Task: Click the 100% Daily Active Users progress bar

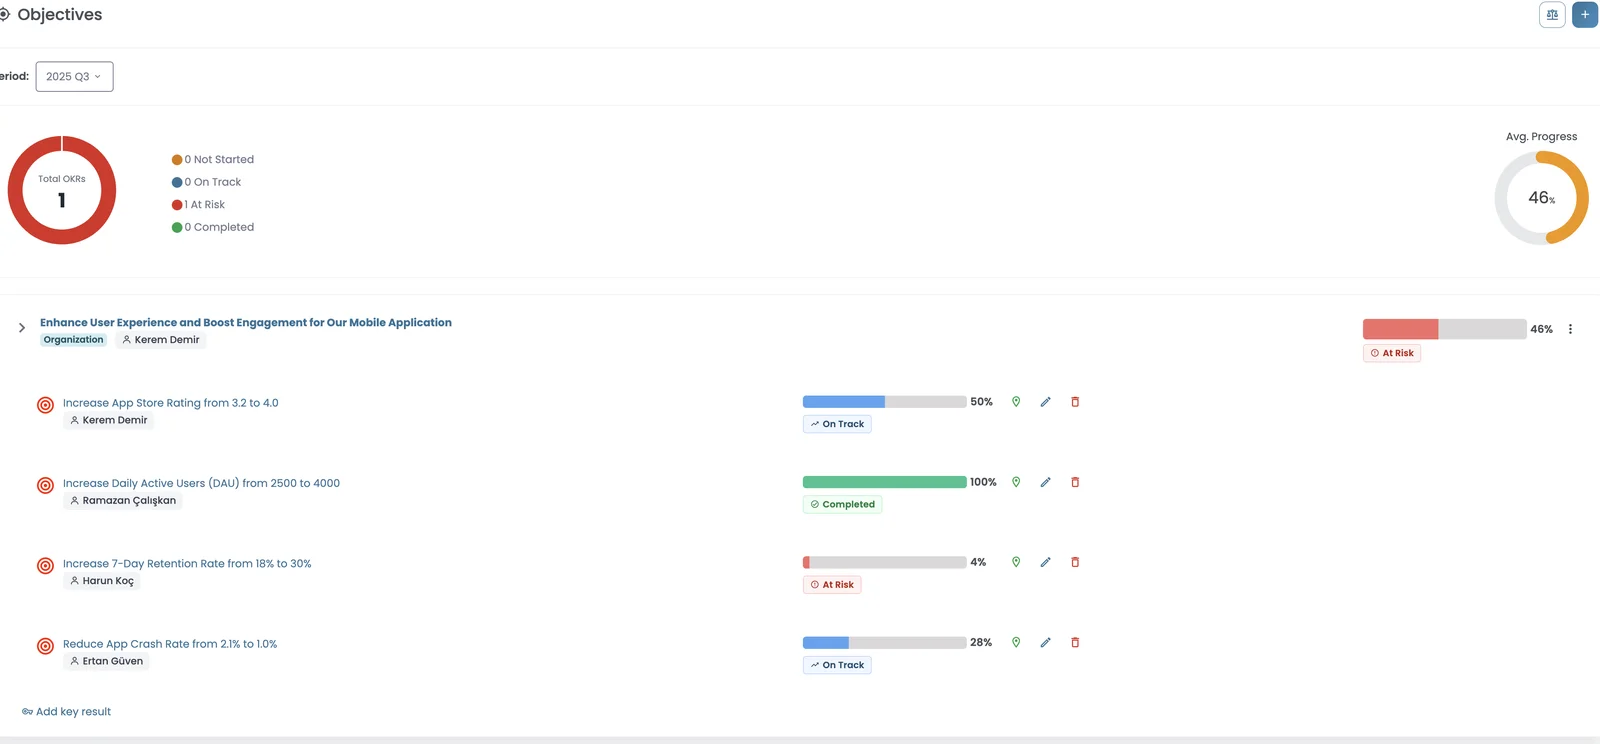Action: [x=884, y=482]
